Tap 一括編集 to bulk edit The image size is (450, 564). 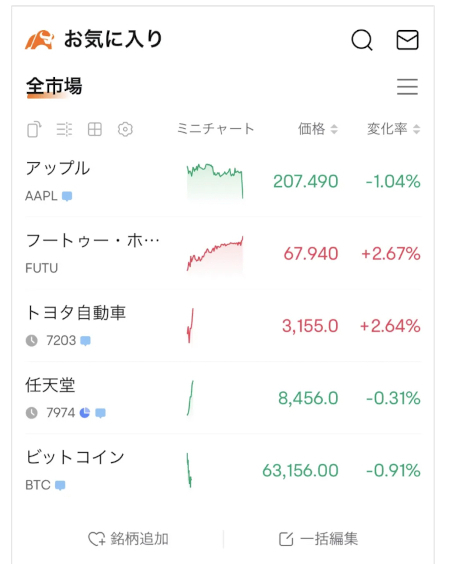tap(318, 539)
